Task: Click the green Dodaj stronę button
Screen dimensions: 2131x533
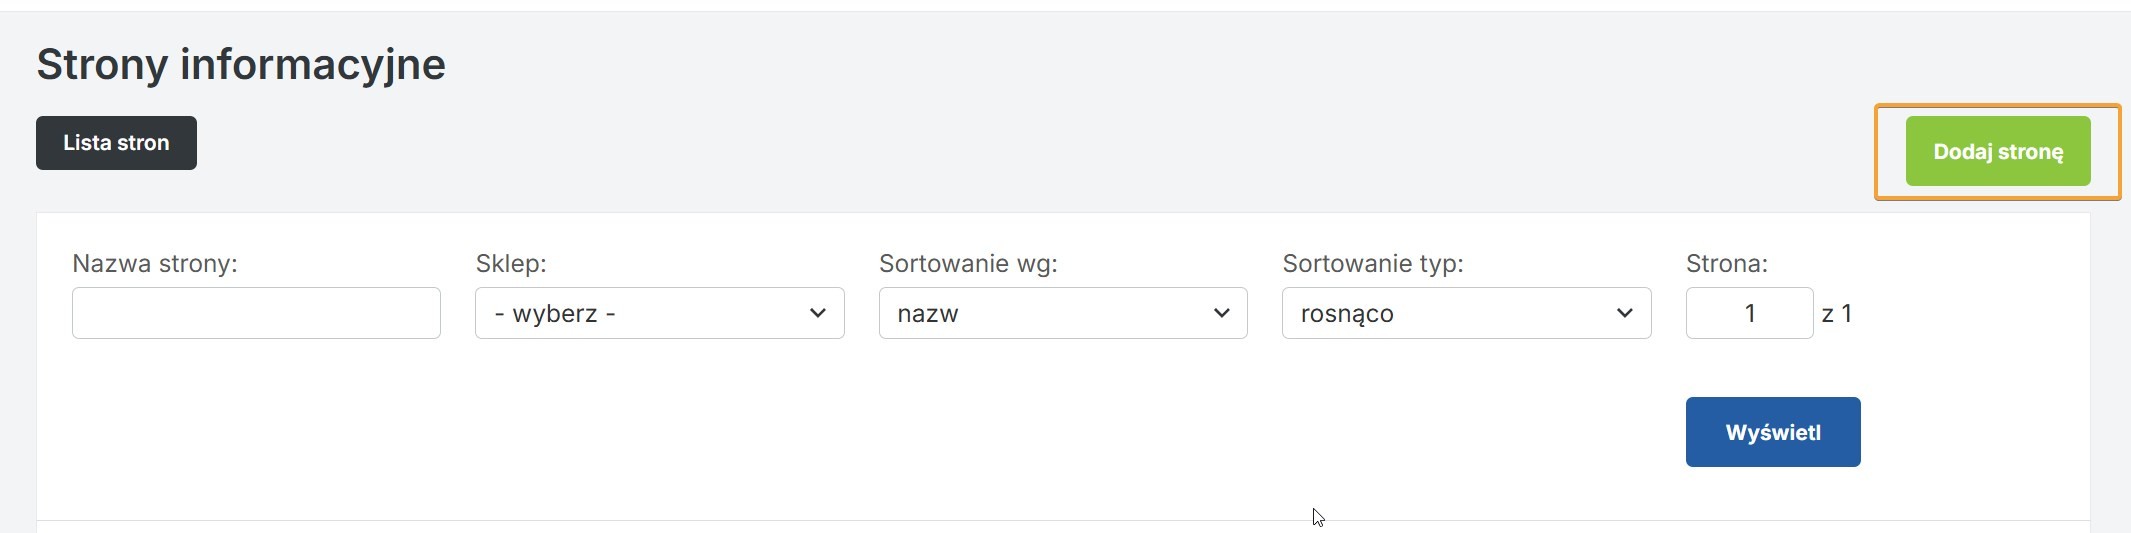Action: coord(1997,151)
